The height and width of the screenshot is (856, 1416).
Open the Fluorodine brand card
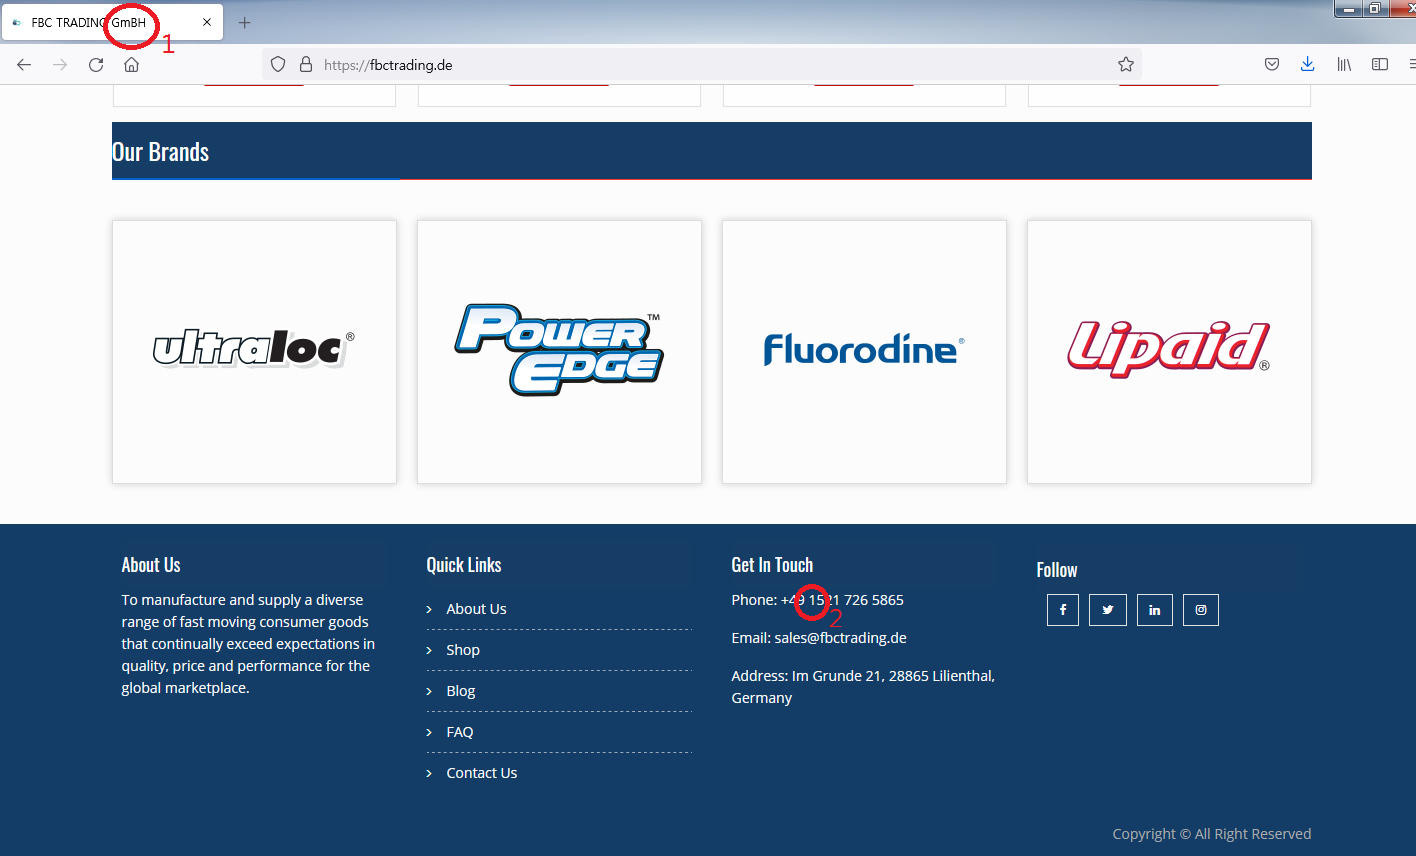coord(864,352)
